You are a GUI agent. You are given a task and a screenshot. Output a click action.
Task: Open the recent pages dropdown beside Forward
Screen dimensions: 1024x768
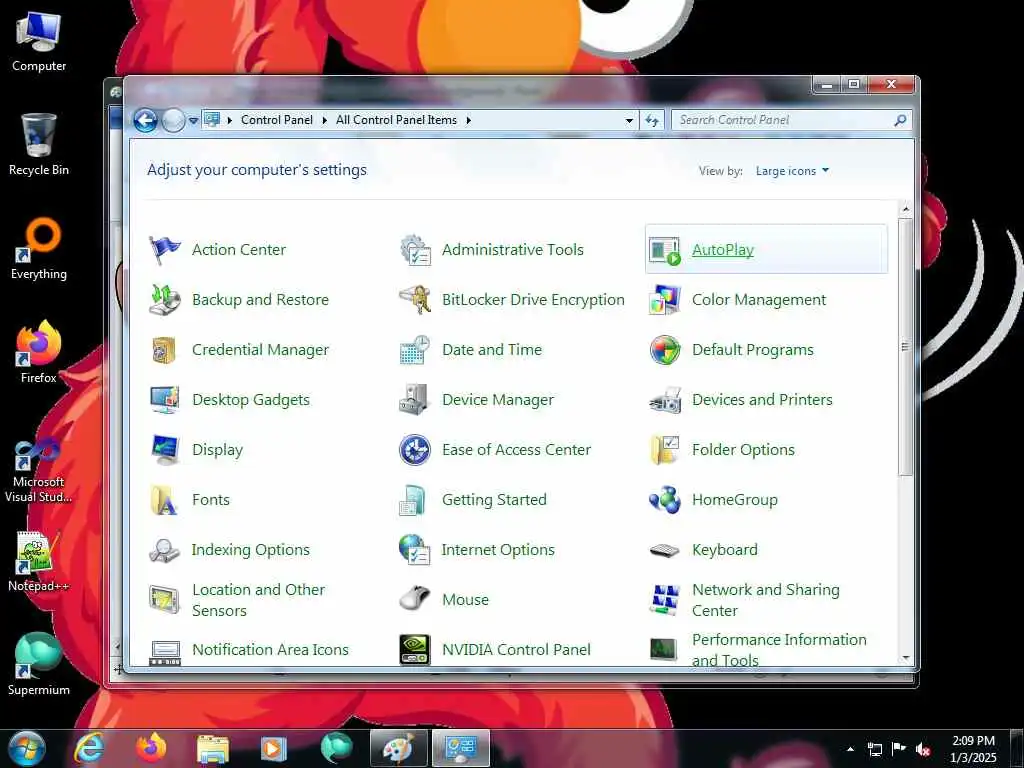(193, 121)
